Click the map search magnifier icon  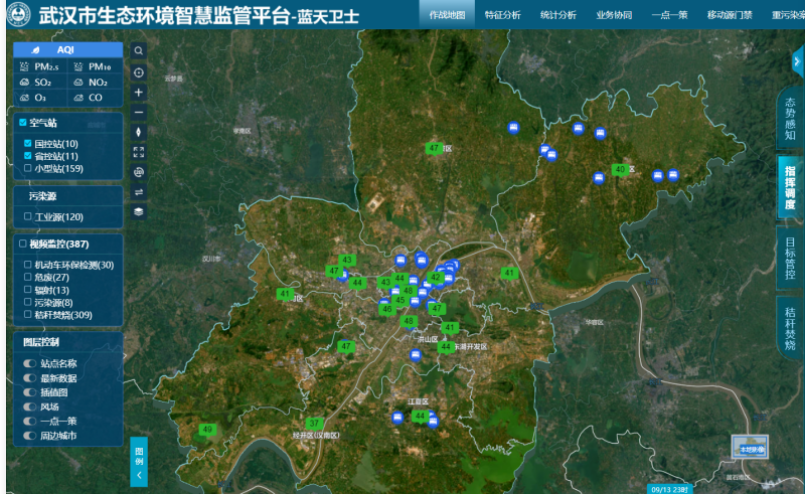click(x=138, y=50)
